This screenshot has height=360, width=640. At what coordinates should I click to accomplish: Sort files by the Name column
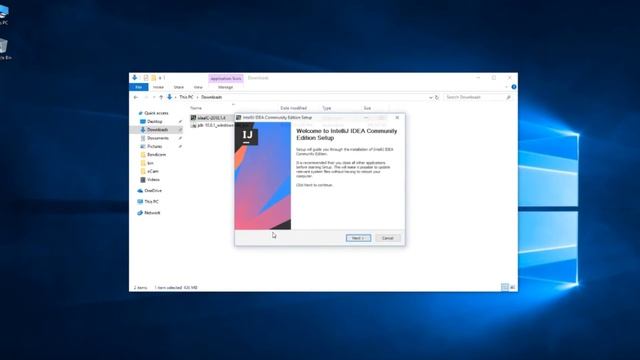(x=196, y=108)
